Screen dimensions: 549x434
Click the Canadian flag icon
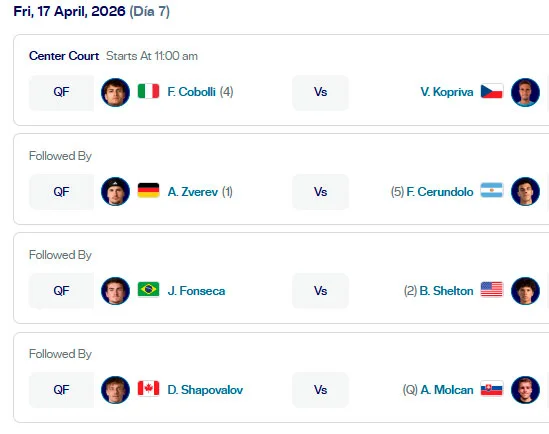coord(148,388)
